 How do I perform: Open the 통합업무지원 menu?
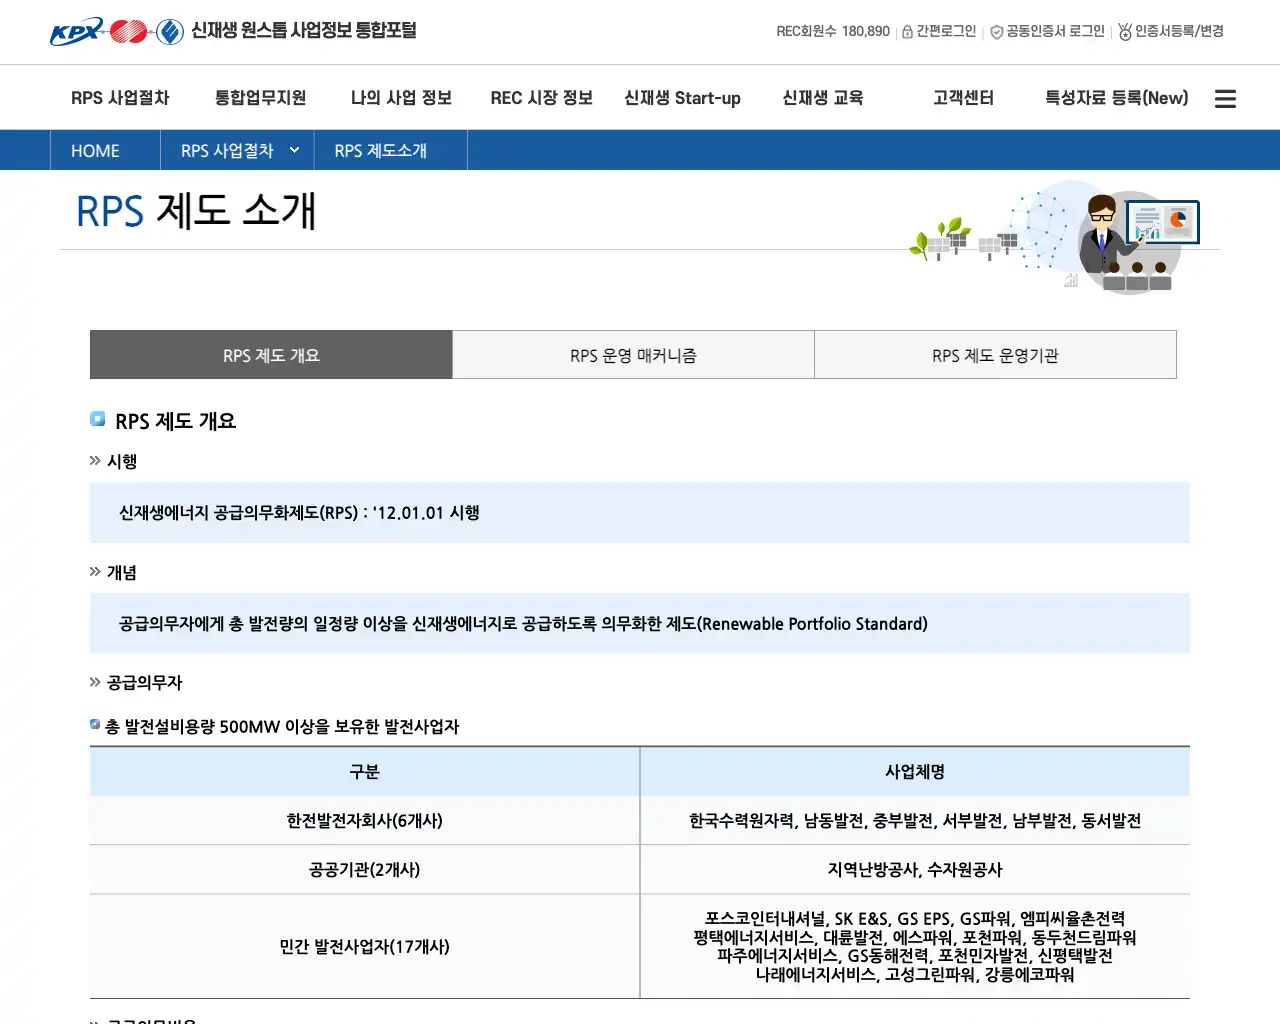(x=260, y=98)
